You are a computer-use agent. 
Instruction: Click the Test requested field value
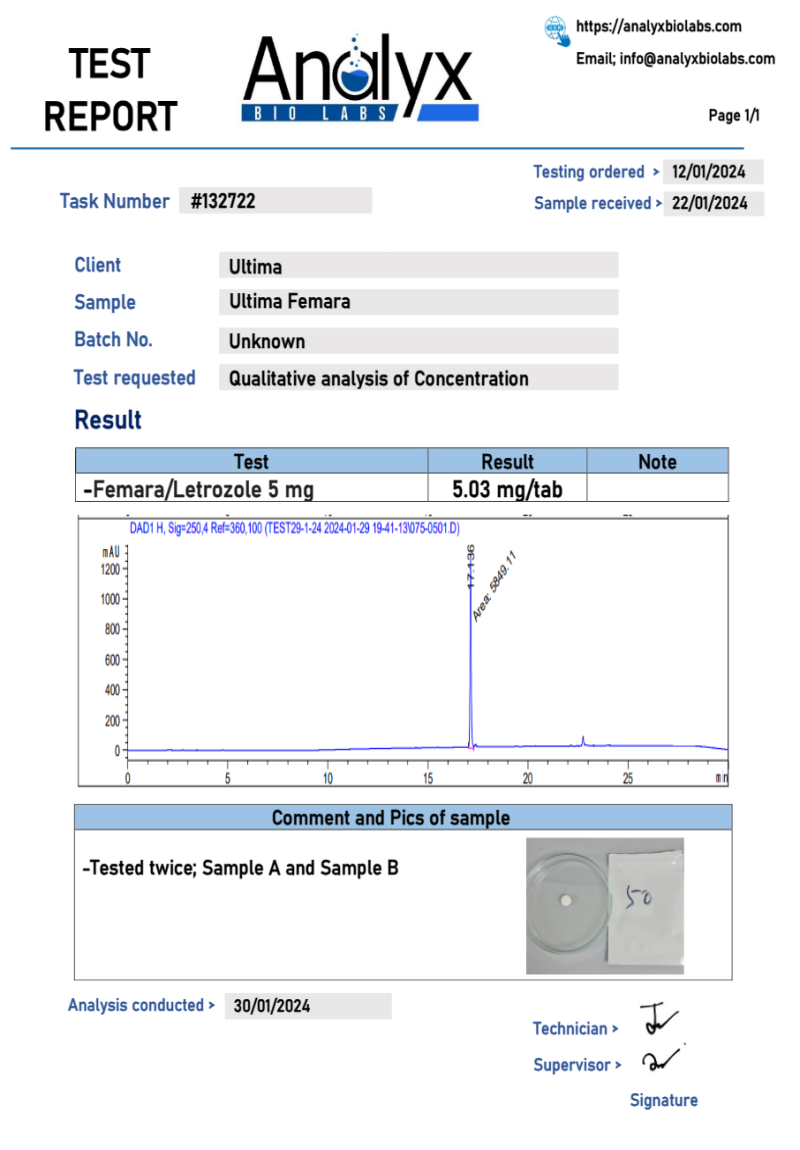pyautogui.click(x=418, y=378)
